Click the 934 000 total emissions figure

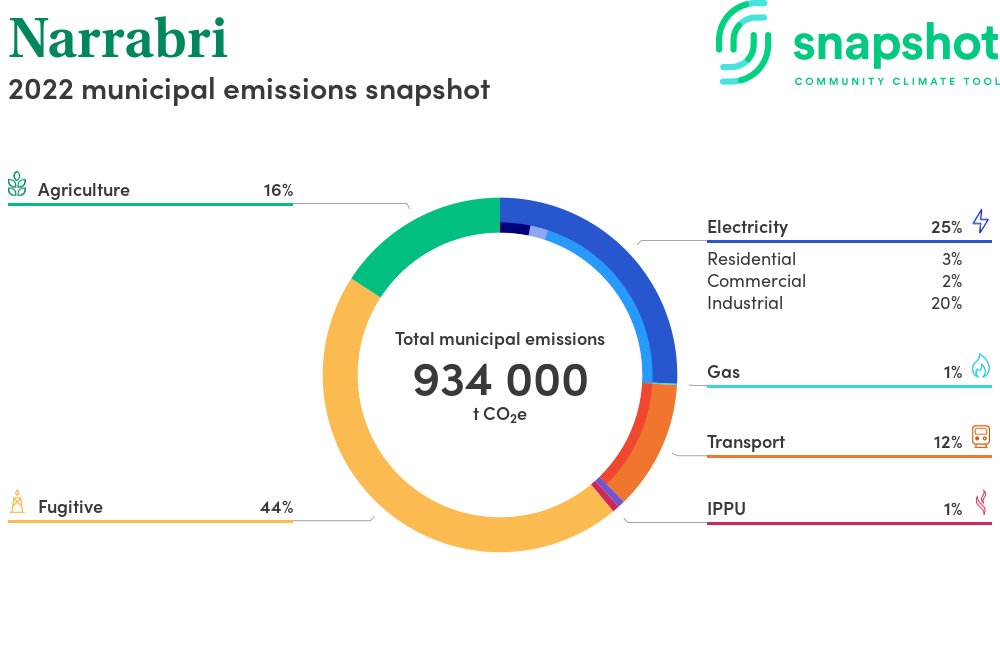pos(500,381)
